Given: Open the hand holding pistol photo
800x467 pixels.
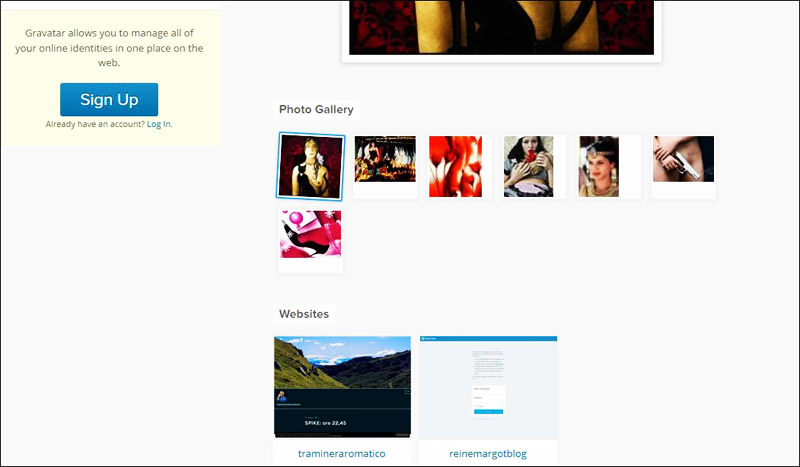Looking at the screenshot, I should (x=683, y=160).
